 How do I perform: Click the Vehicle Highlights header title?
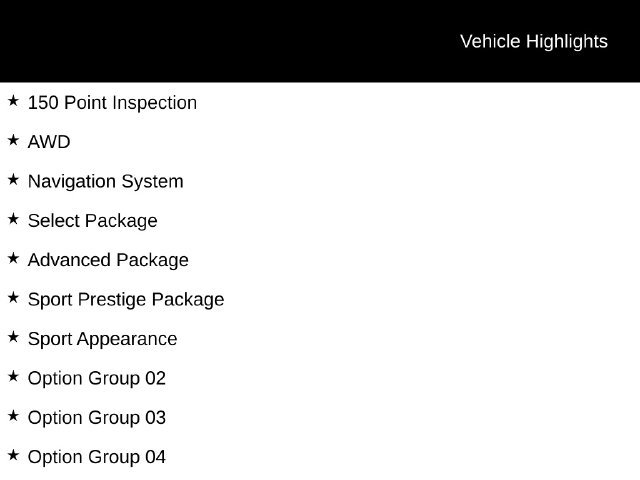pos(534,42)
